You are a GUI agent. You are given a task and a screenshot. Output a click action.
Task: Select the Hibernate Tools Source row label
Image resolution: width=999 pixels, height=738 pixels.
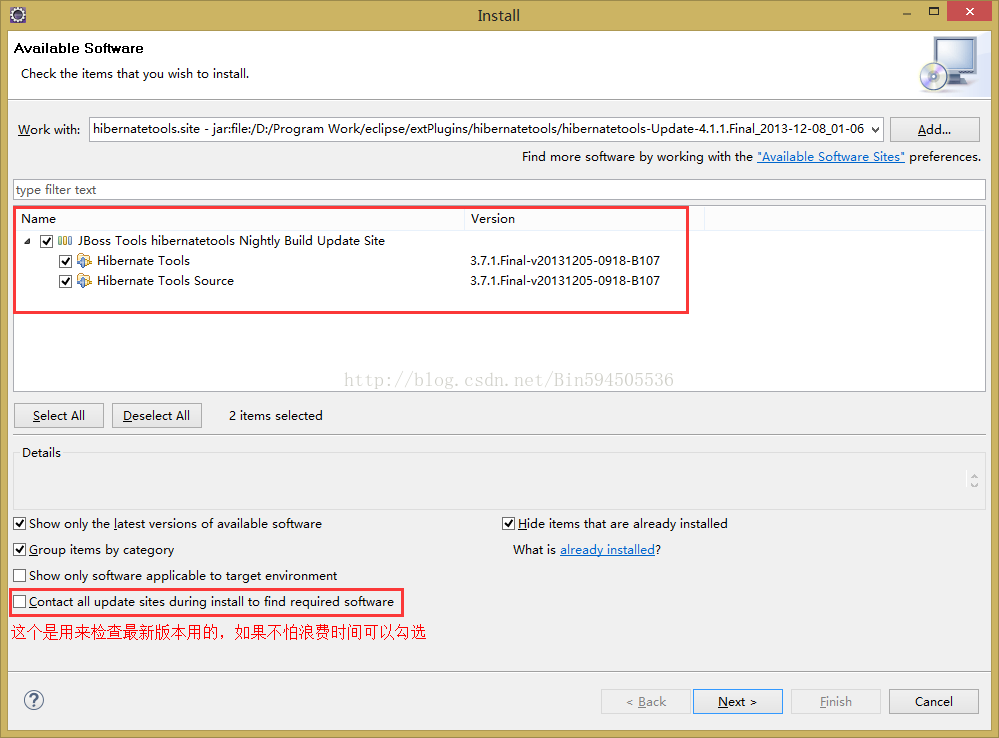[x=165, y=280]
